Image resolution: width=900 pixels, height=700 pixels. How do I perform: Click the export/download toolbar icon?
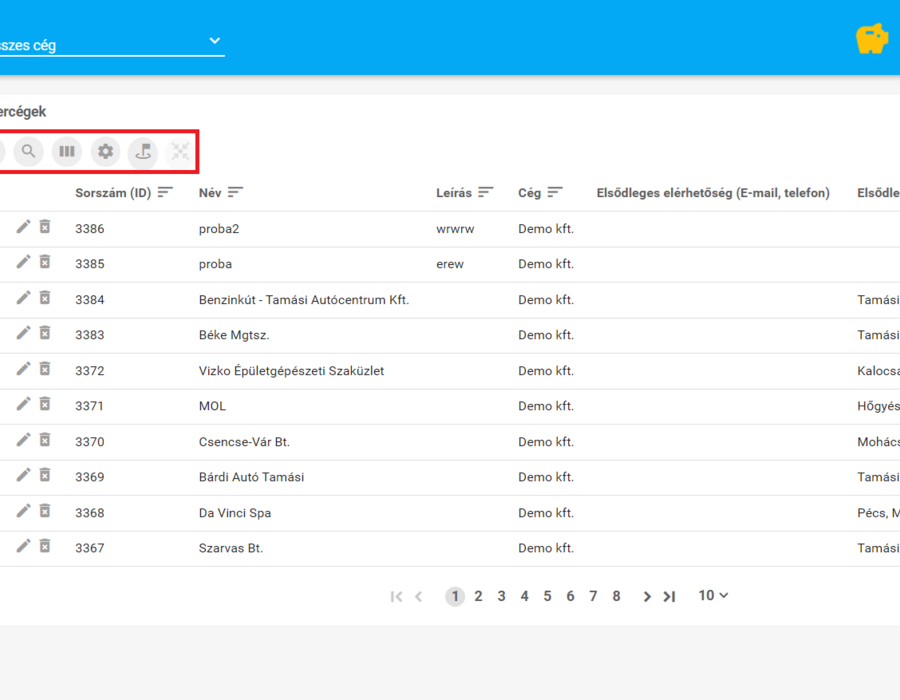point(143,151)
